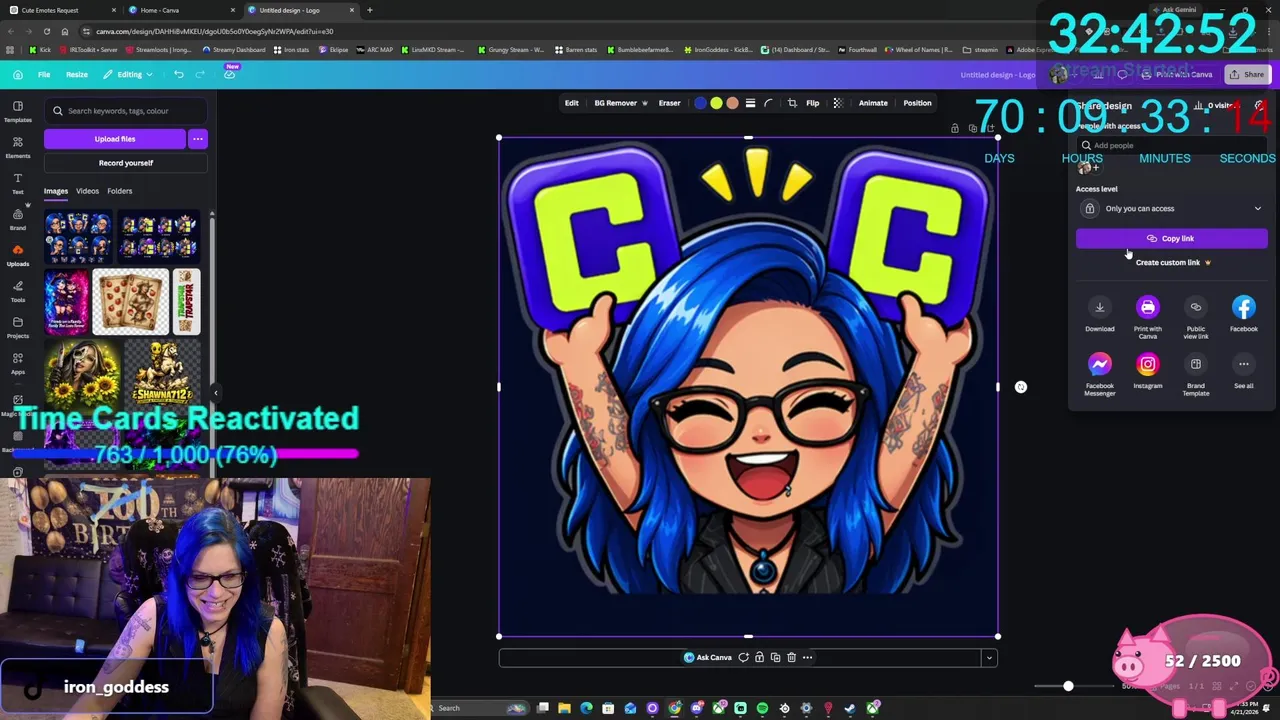Click the undo arrow

pos(178,74)
